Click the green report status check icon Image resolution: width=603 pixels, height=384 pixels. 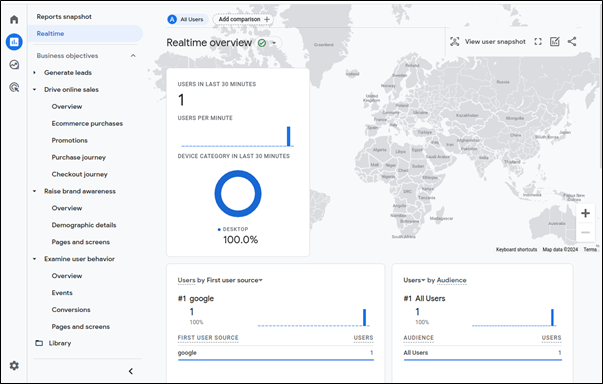coord(262,43)
